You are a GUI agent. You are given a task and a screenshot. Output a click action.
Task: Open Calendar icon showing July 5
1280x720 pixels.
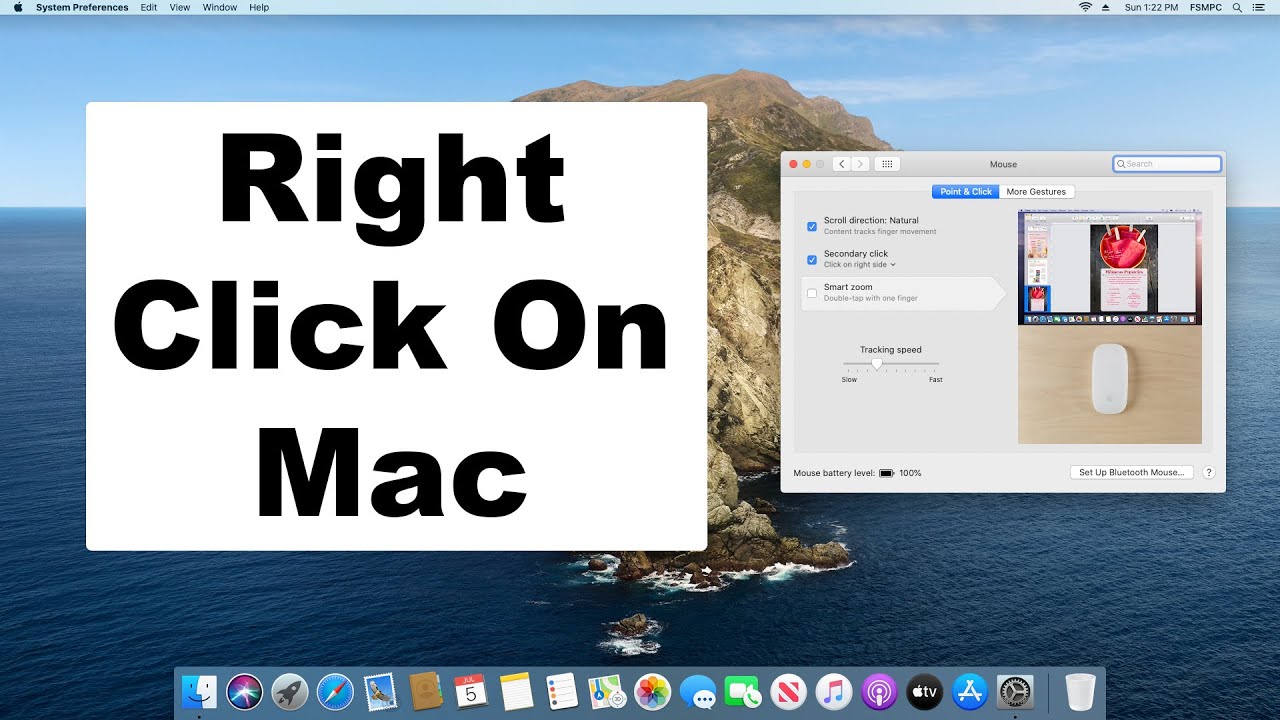(470, 691)
